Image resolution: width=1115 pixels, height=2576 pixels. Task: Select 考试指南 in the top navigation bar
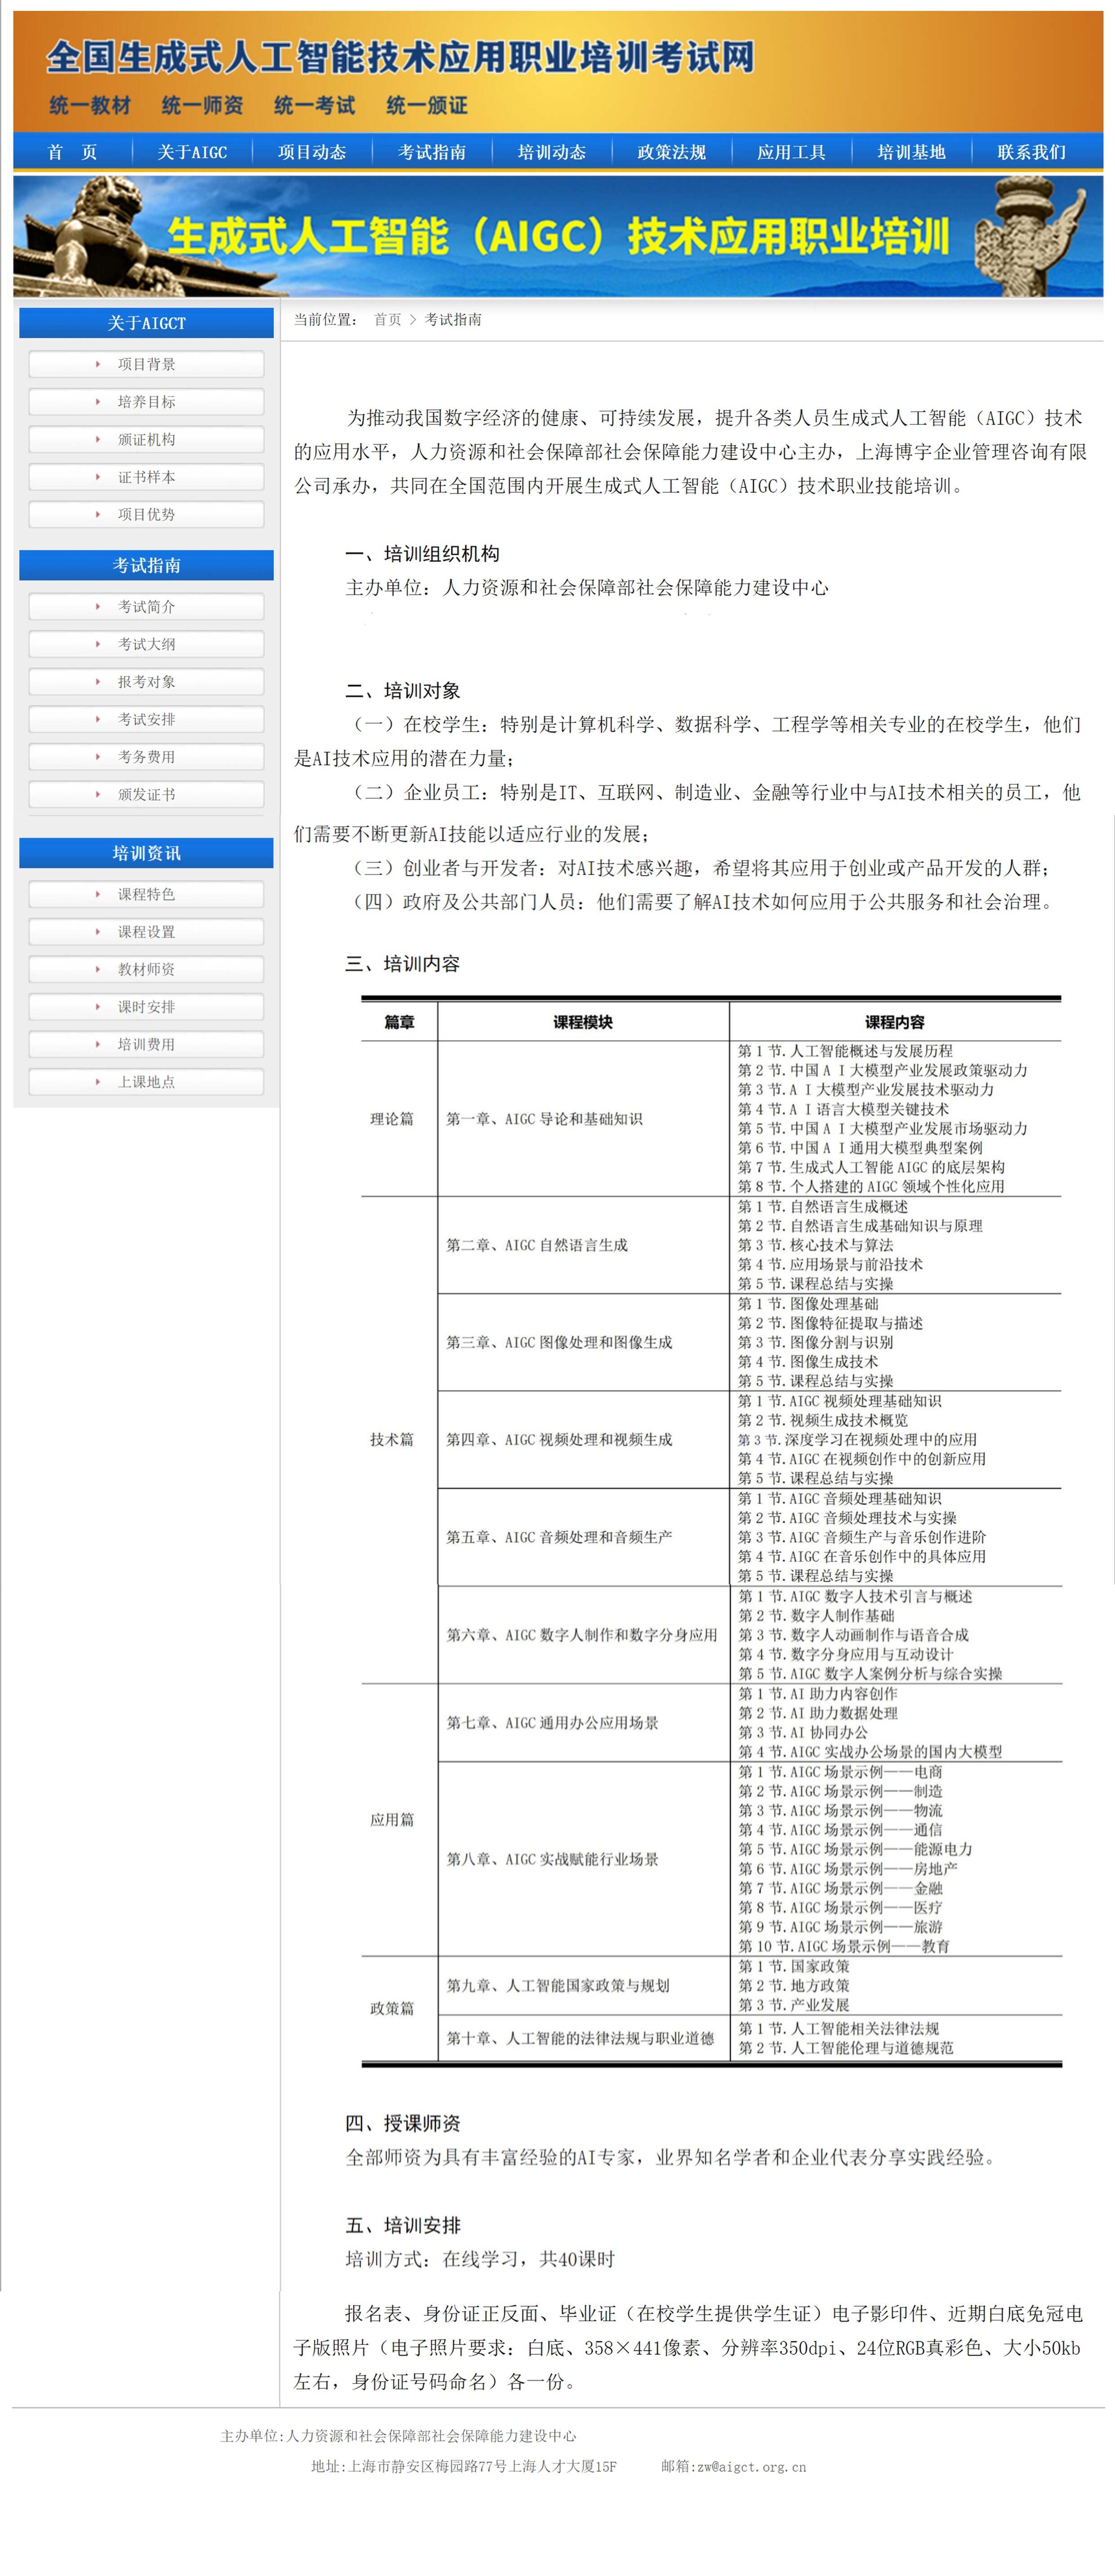click(x=432, y=152)
